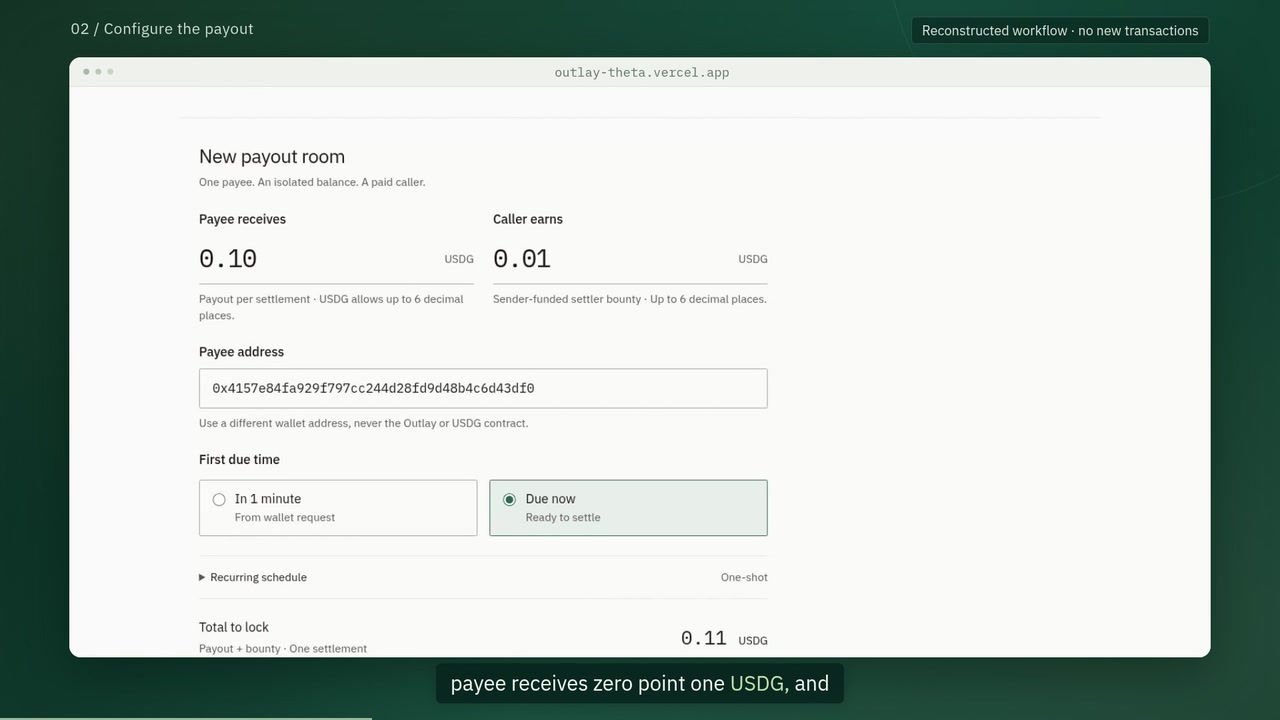Click the 'Caller earns' label
The image size is (1280, 720).
(x=528, y=219)
